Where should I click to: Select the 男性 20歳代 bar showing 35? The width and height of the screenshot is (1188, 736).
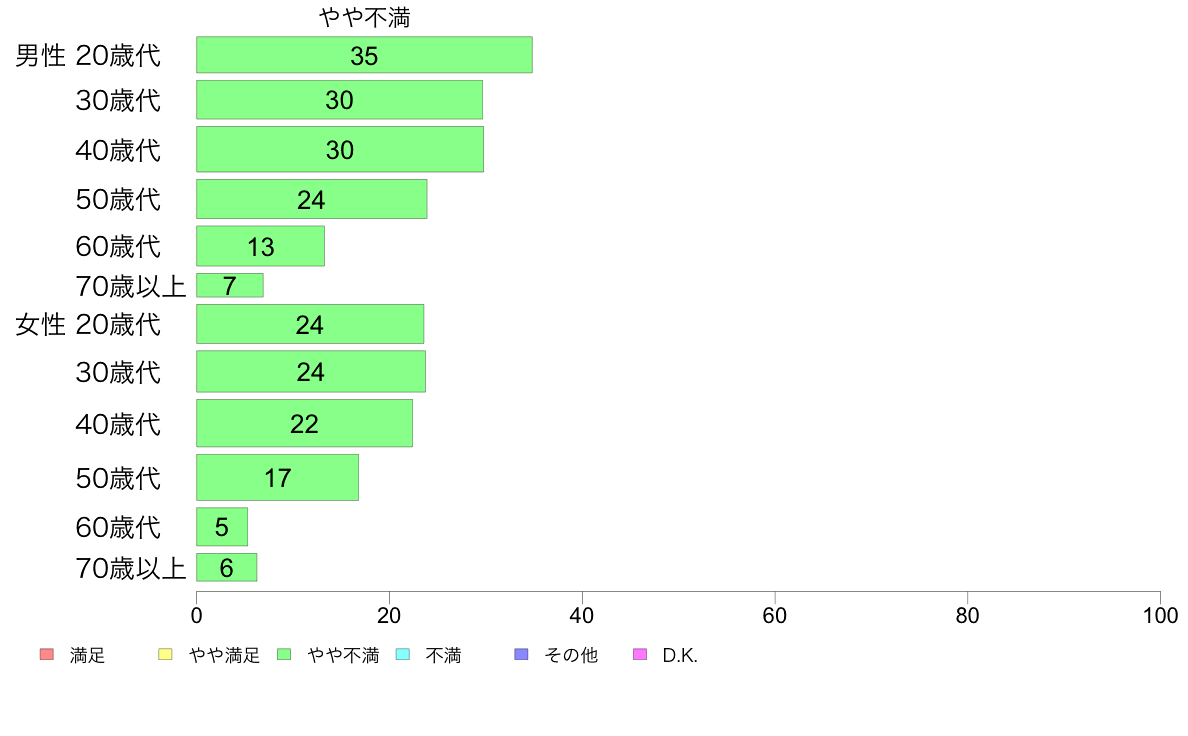364,55
